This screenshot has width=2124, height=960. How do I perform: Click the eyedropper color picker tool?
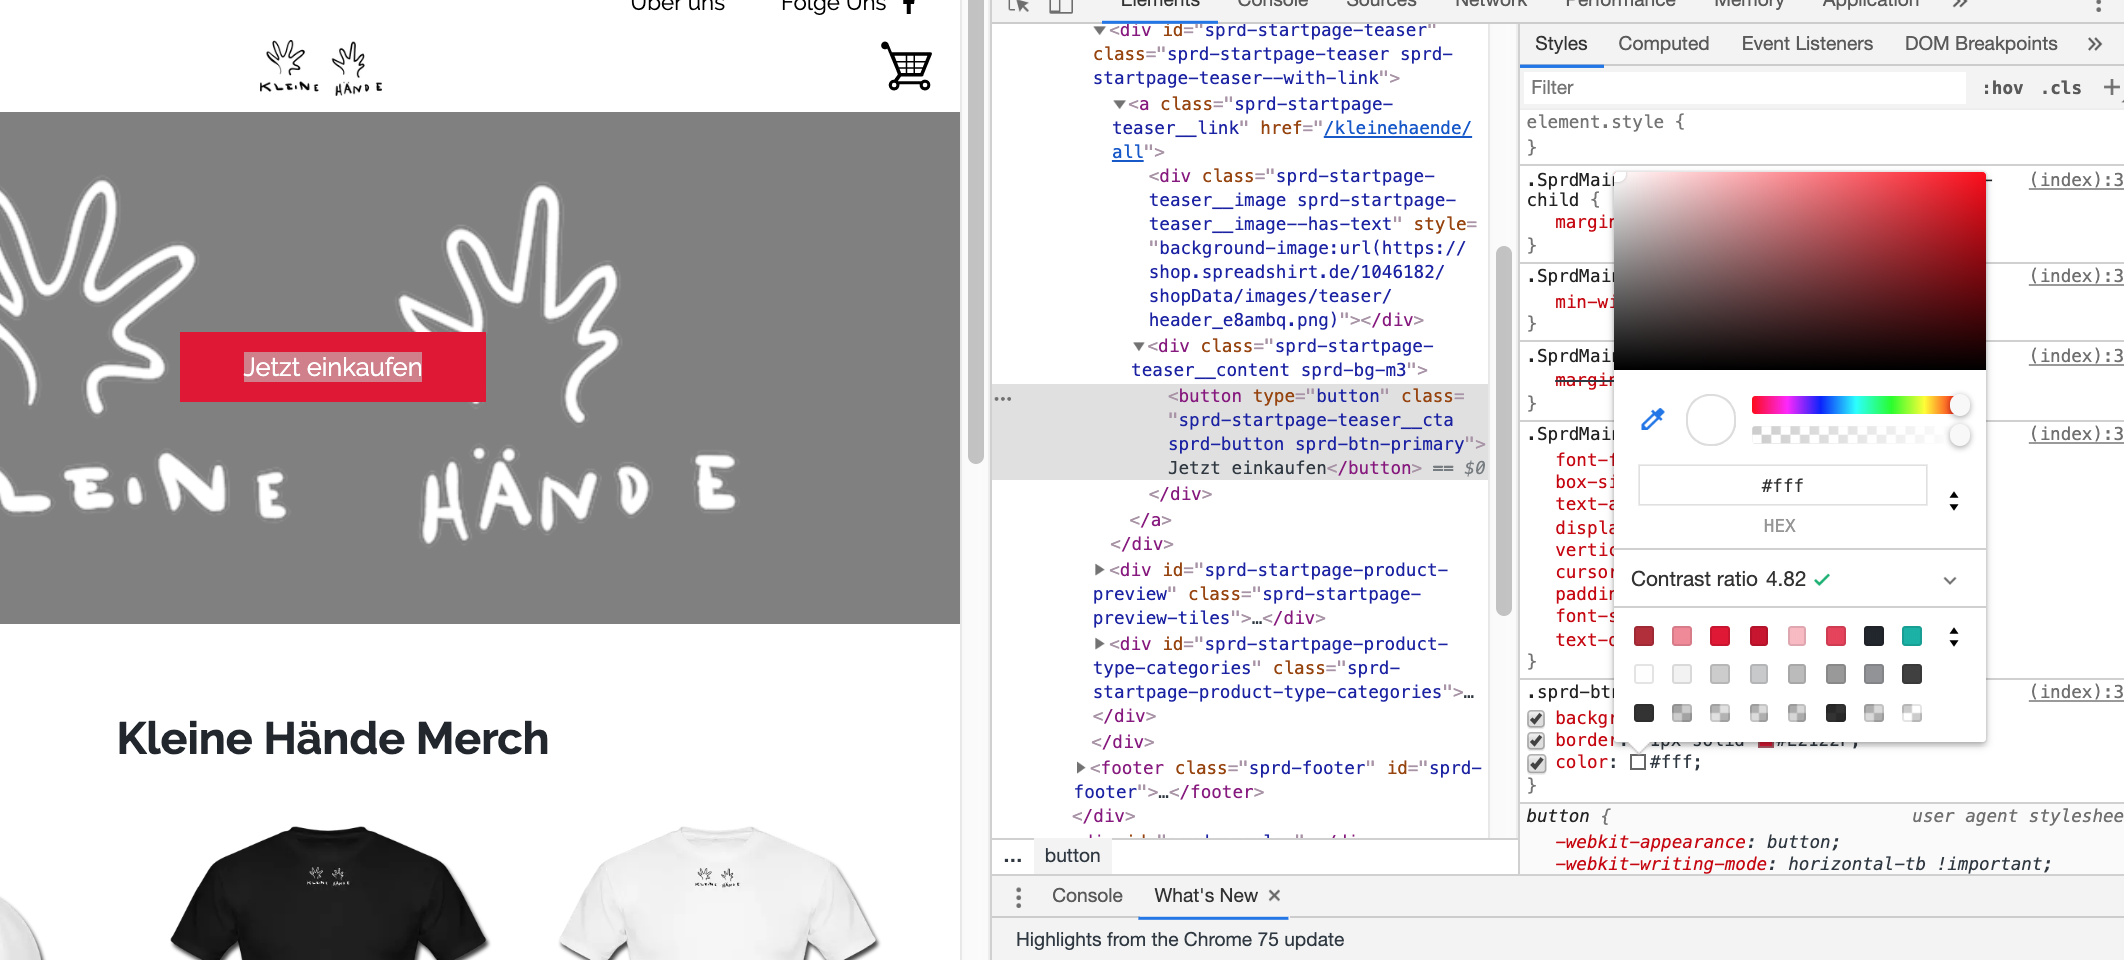click(1652, 420)
